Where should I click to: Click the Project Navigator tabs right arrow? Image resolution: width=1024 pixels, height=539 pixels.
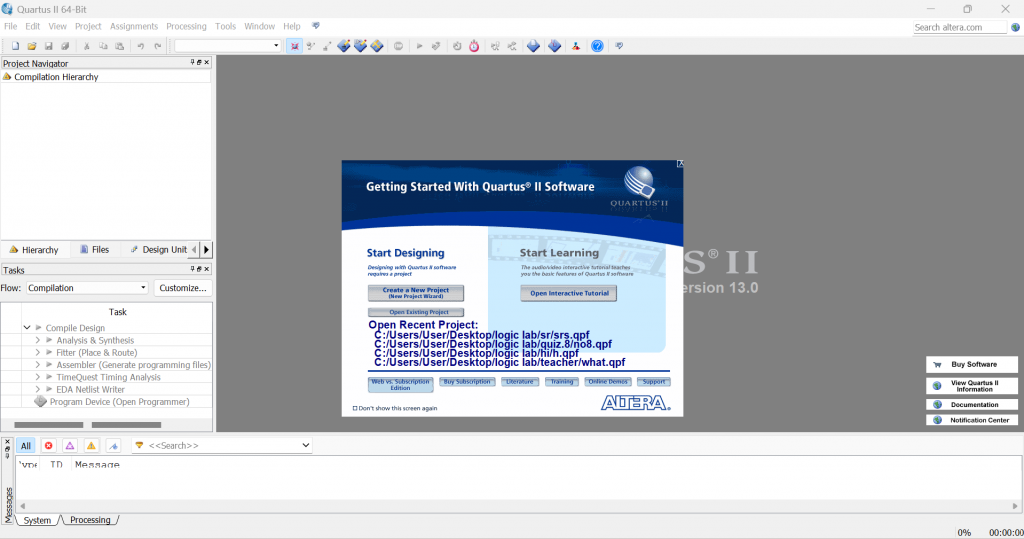point(206,250)
